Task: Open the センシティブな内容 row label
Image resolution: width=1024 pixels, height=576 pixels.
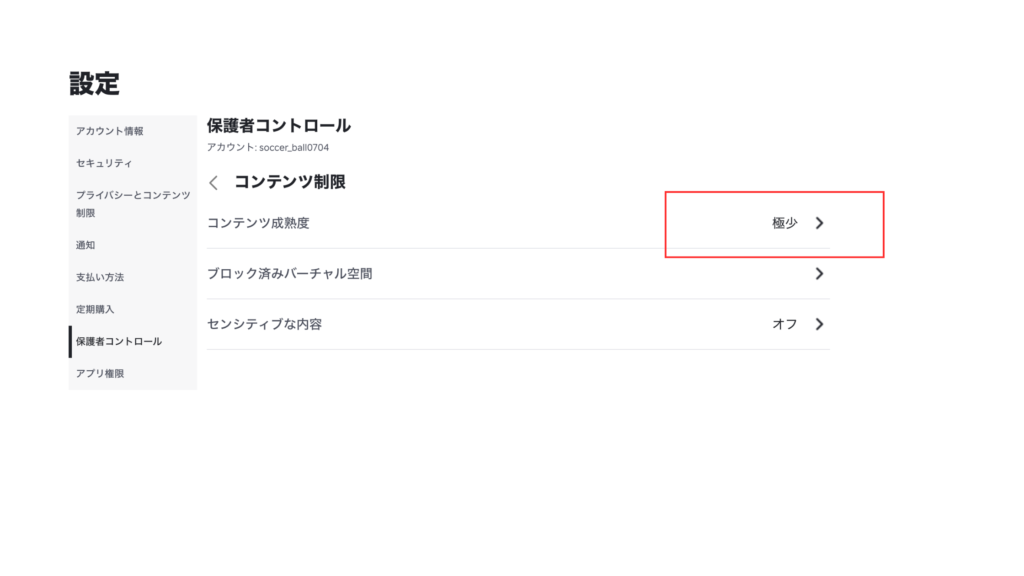Action: [264, 324]
